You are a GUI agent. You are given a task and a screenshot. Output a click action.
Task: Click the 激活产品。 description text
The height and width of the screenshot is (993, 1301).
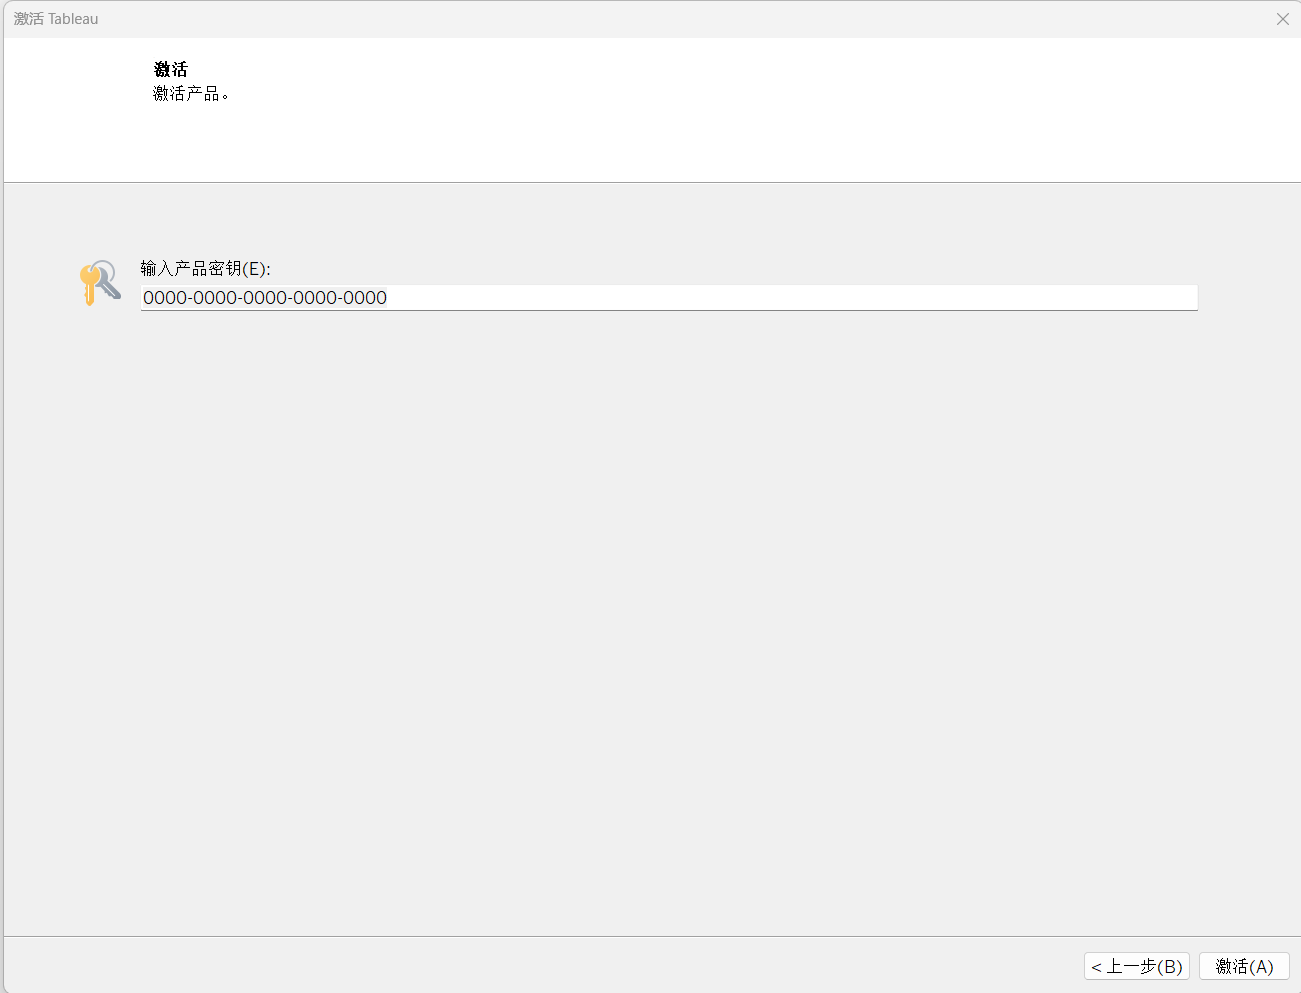pyautogui.click(x=191, y=94)
